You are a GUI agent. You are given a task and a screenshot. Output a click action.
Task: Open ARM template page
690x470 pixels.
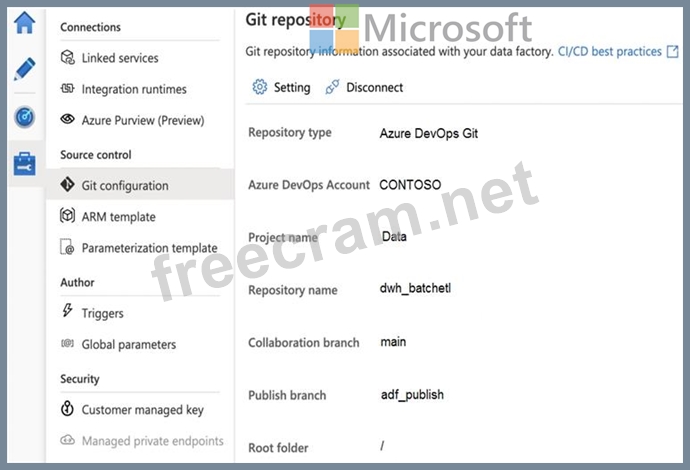[x=118, y=216]
